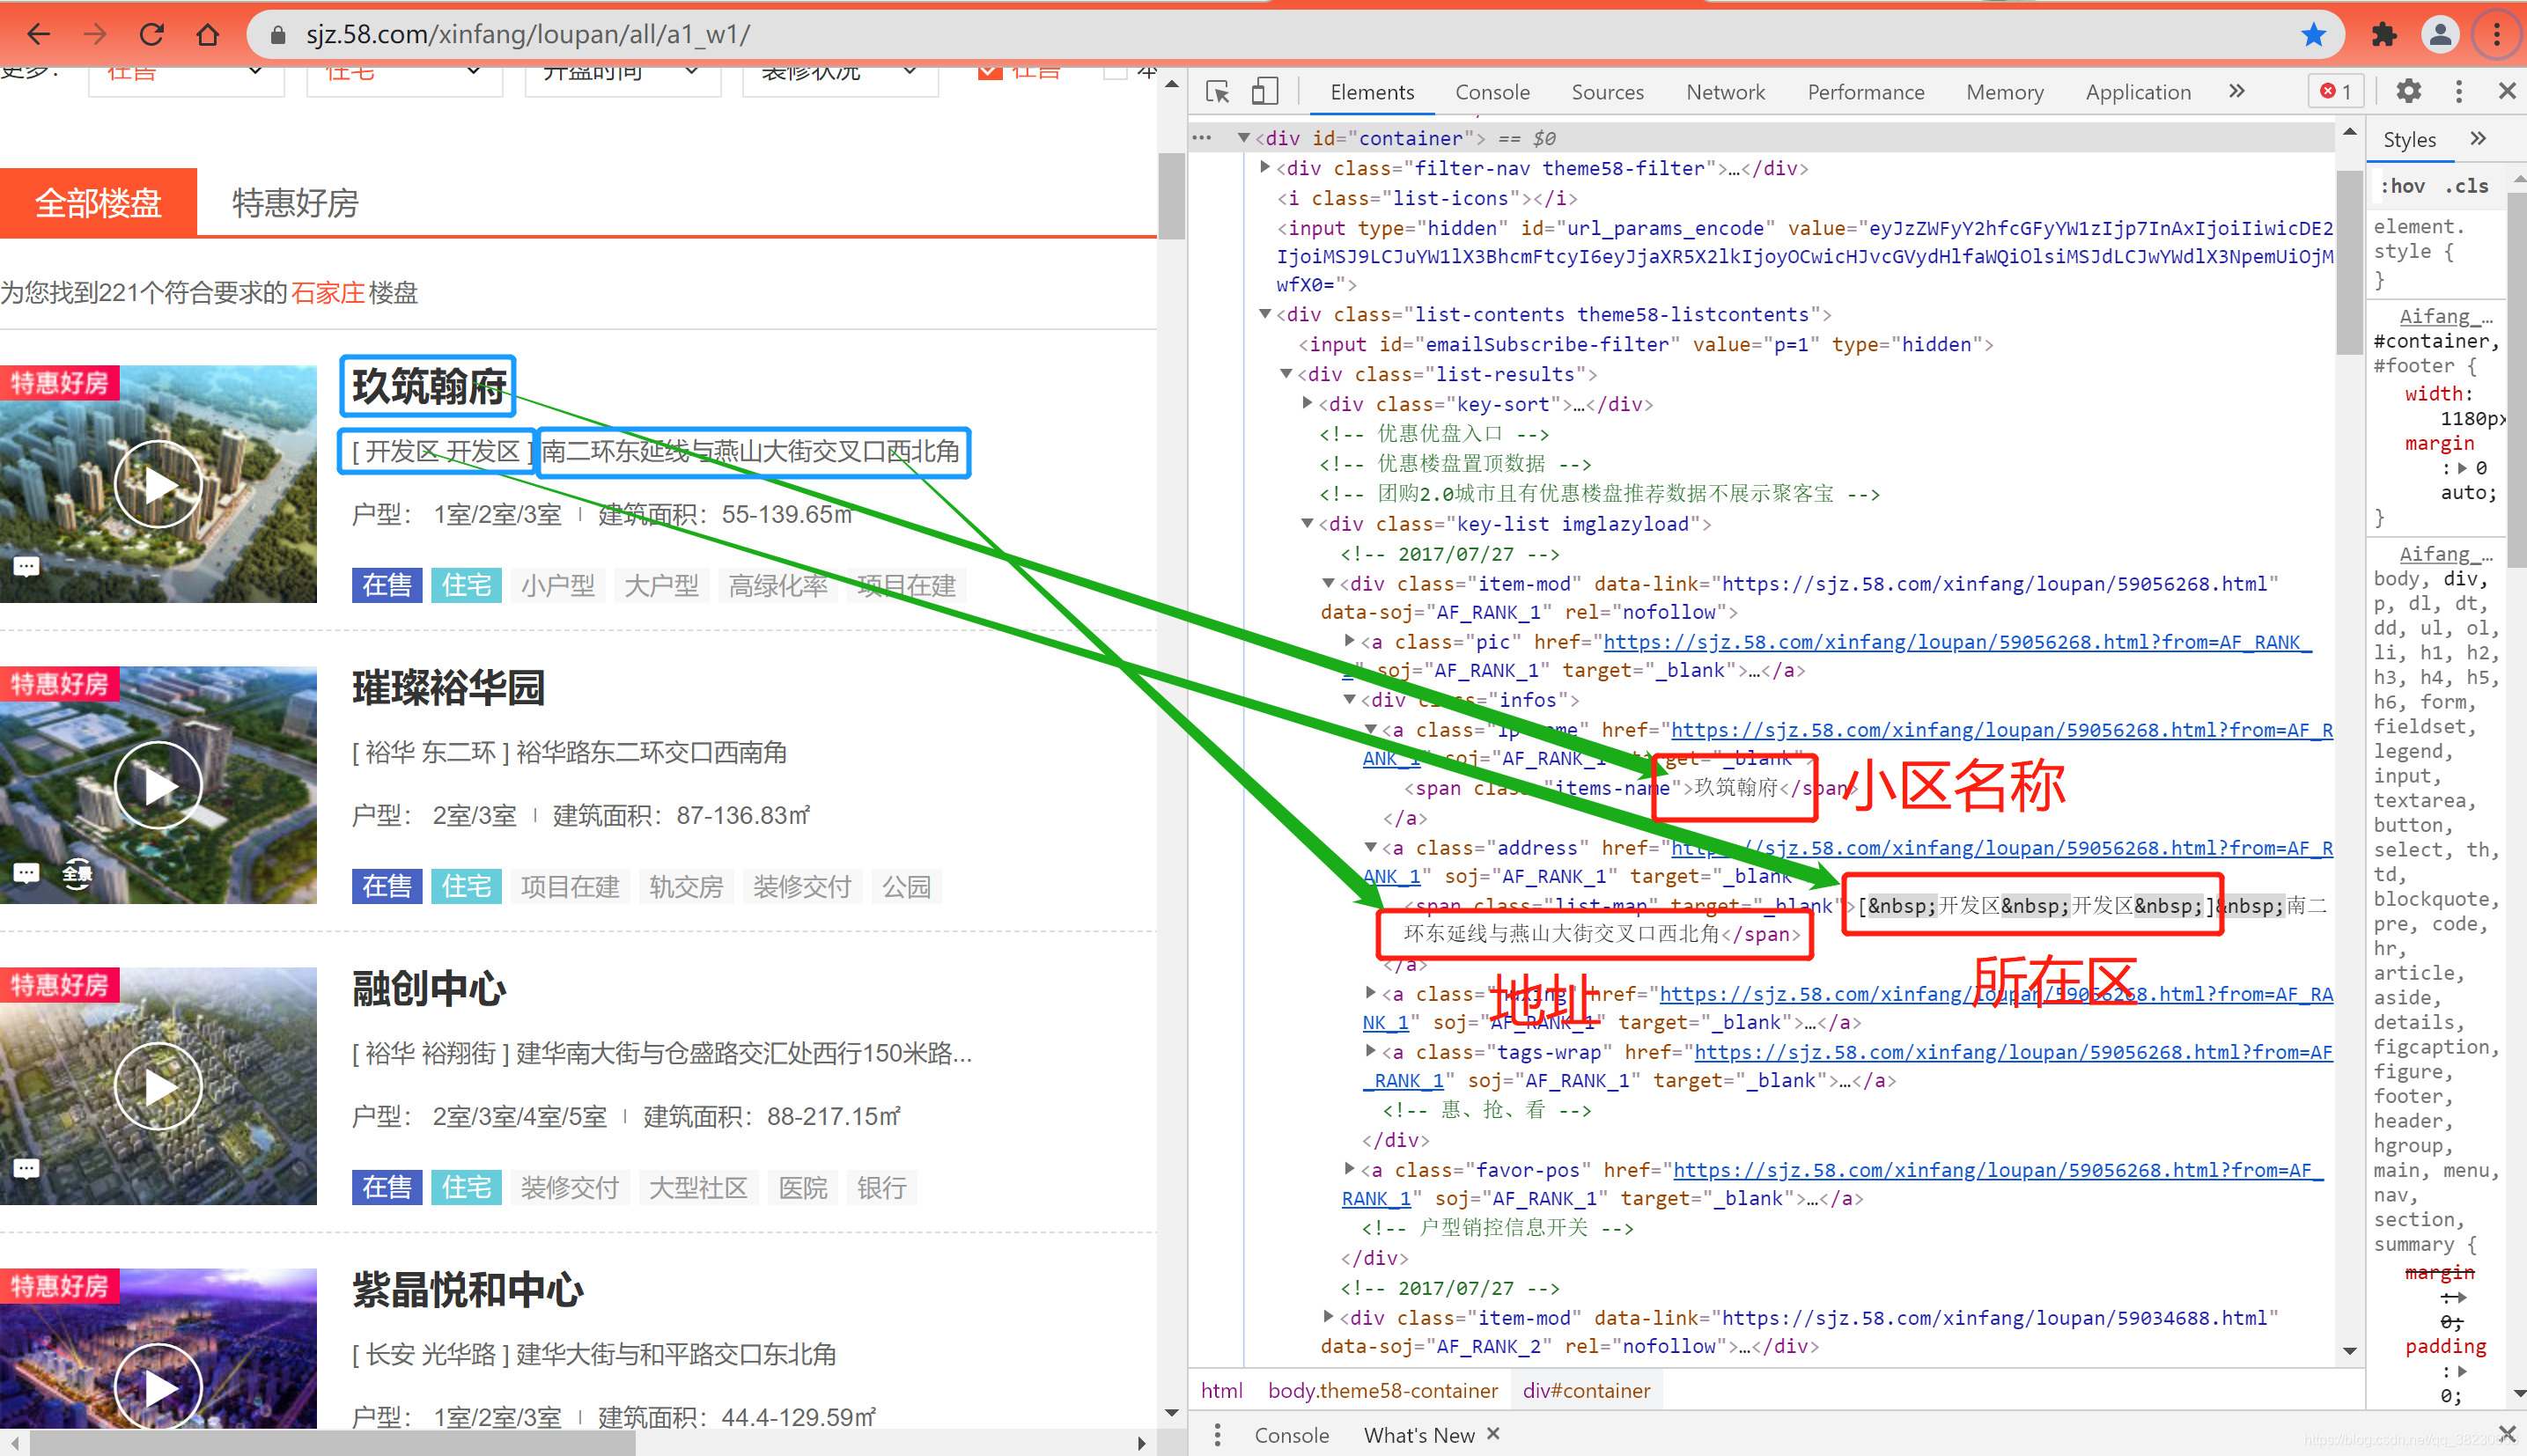Click the home button icon
Image resolution: width=2527 pixels, height=1456 pixels.
[207, 35]
